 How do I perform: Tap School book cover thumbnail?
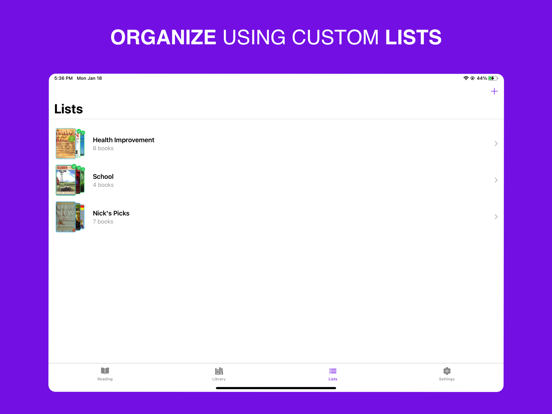tap(70, 180)
